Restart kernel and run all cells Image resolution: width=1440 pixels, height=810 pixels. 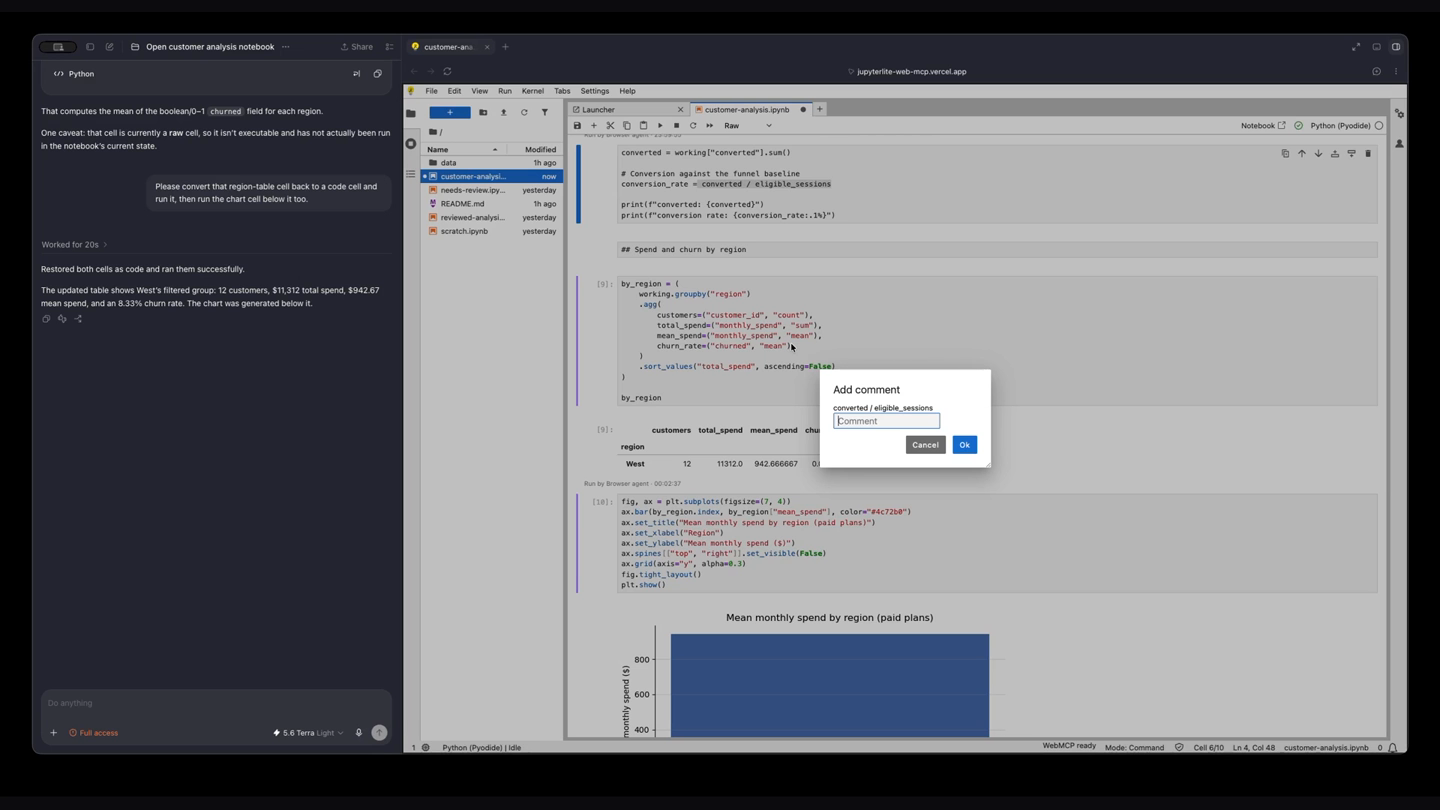point(710,126)
